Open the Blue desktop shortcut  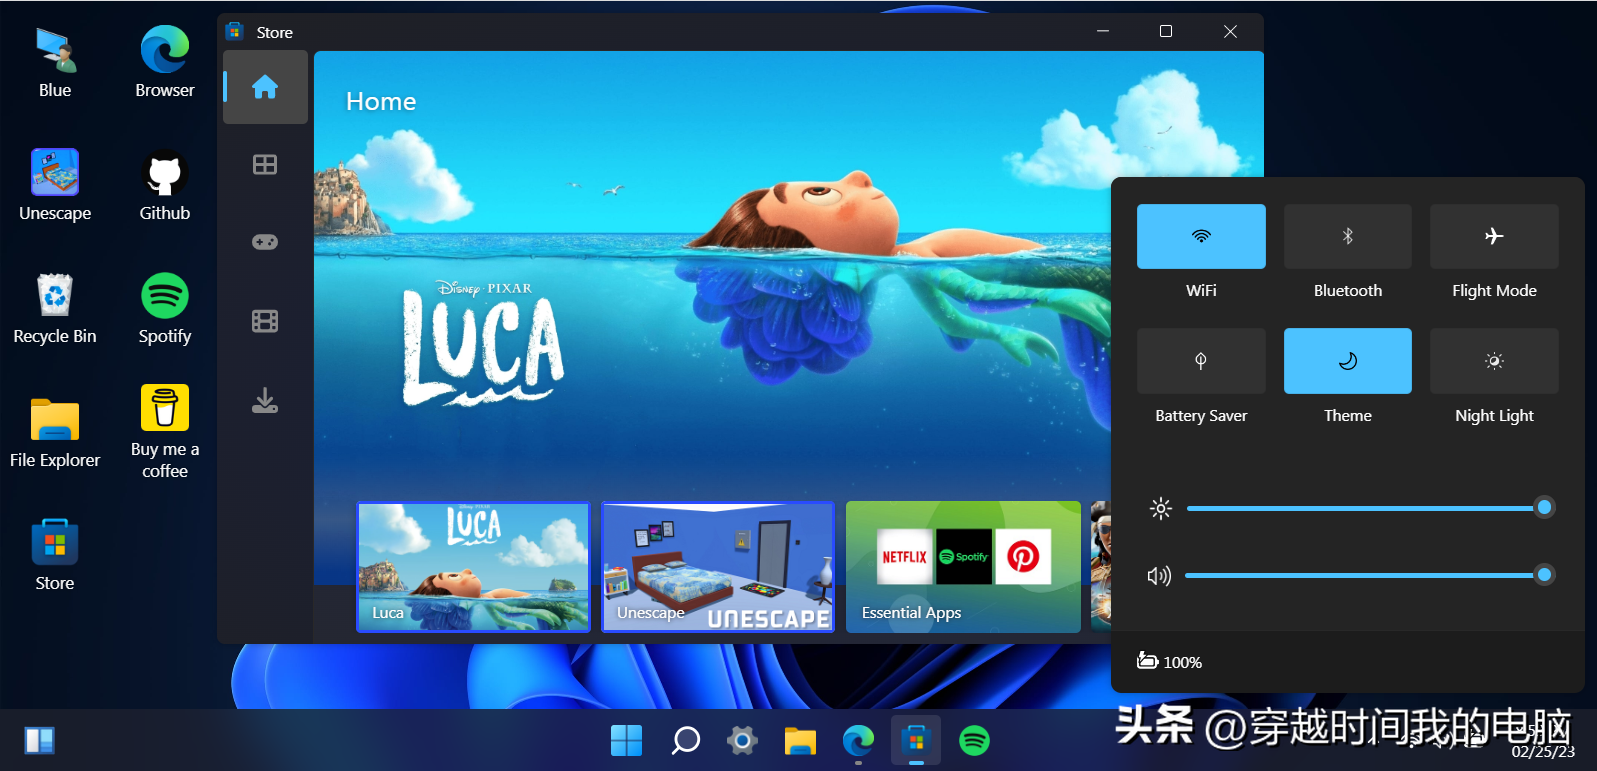(x=55, y=63)
